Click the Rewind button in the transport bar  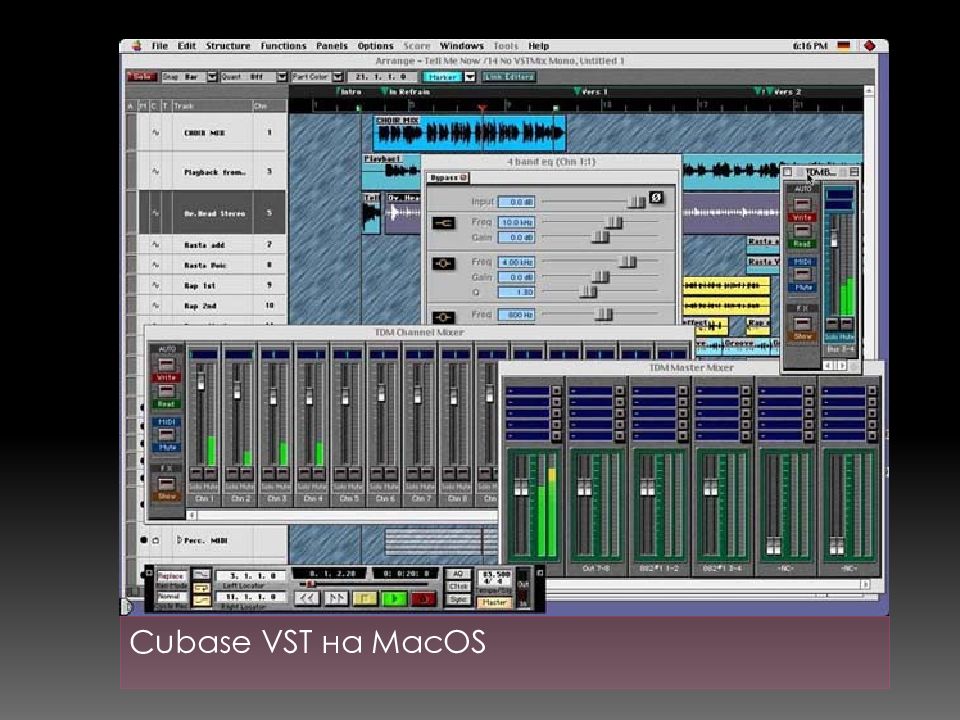tap(307, 598)
